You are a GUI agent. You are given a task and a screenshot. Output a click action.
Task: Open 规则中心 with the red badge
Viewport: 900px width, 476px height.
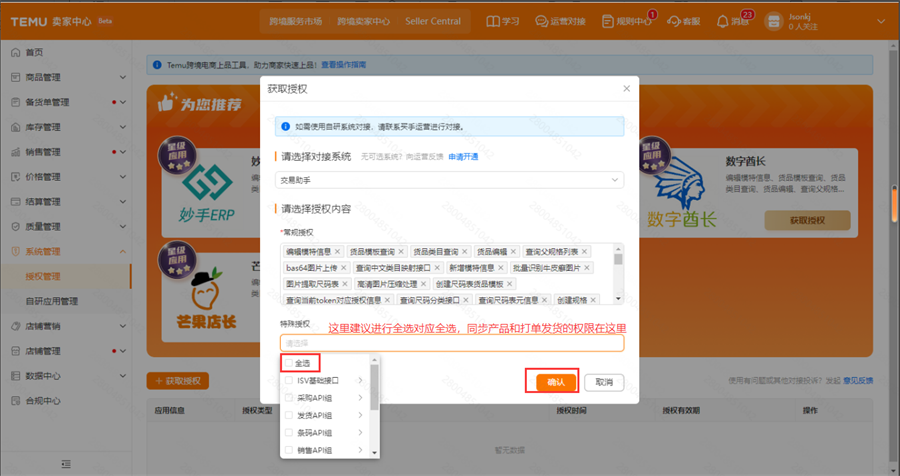[x=627, y=21]
